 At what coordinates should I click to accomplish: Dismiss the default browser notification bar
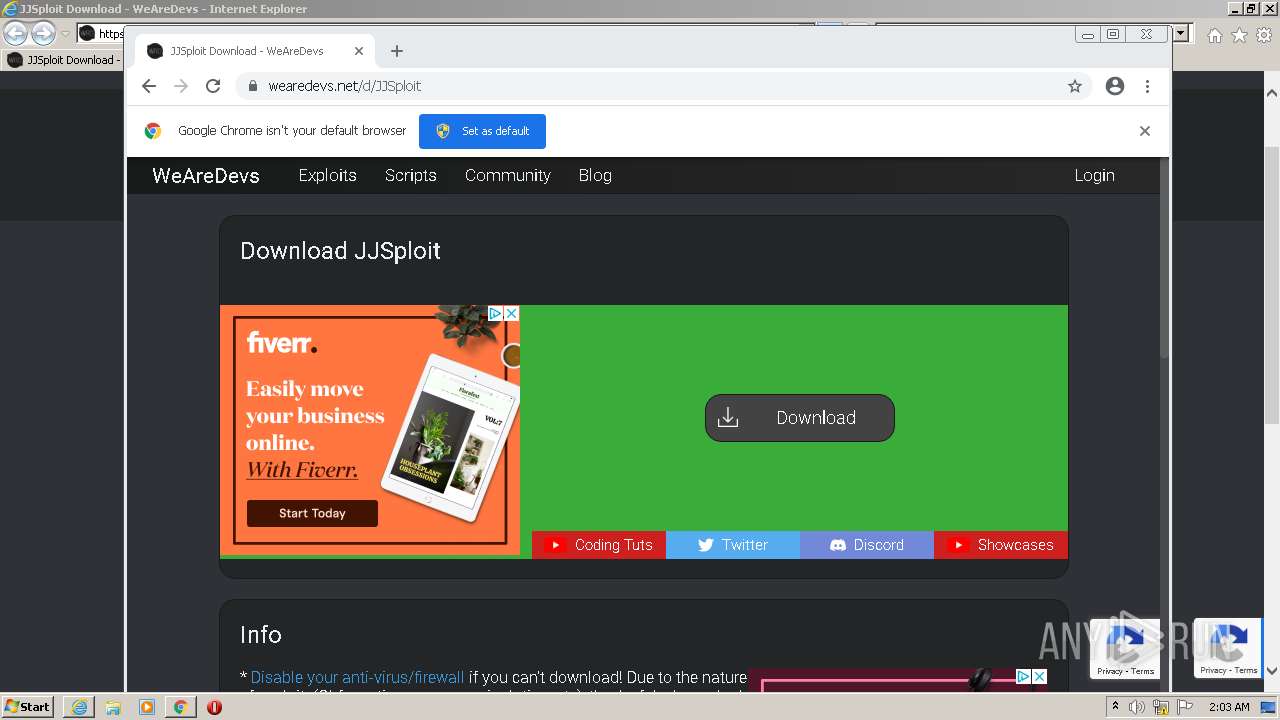pos(1145,131)
